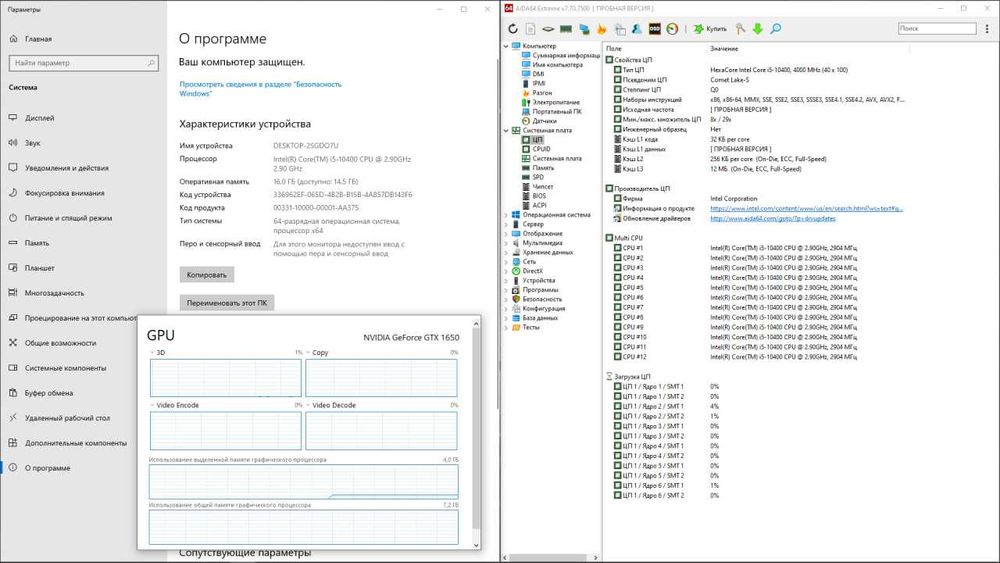Launch the disk benchmark icon in AIDA64 toolbar
1000x563 pixels.
click(x=548, y=29)
